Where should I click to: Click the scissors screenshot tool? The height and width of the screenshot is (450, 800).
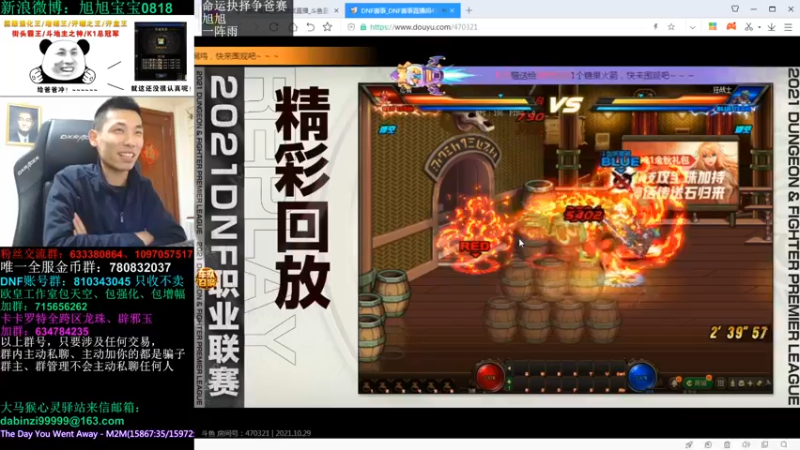pyautogui.click(x=748, y=27)
